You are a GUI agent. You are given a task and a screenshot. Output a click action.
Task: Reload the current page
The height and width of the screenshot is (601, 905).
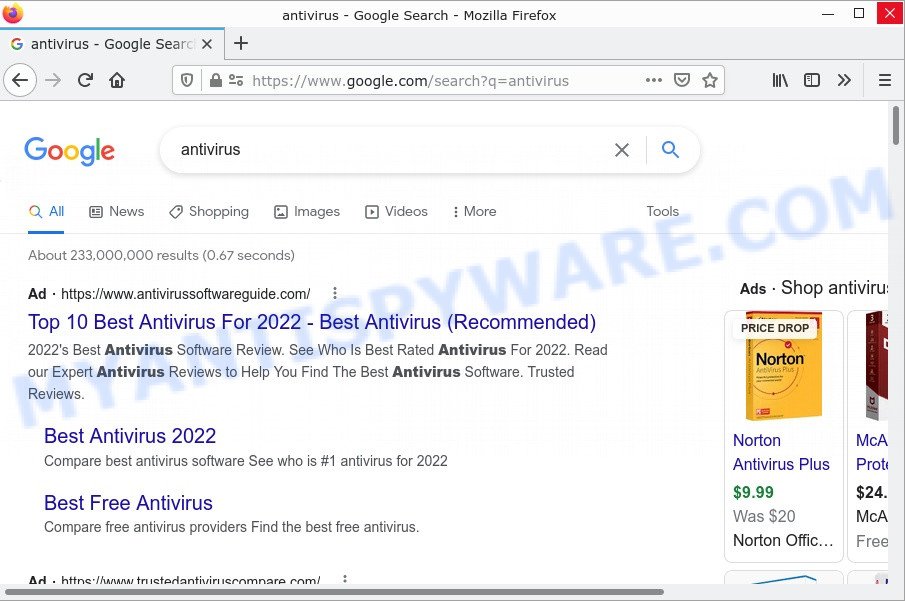[85, 80]
